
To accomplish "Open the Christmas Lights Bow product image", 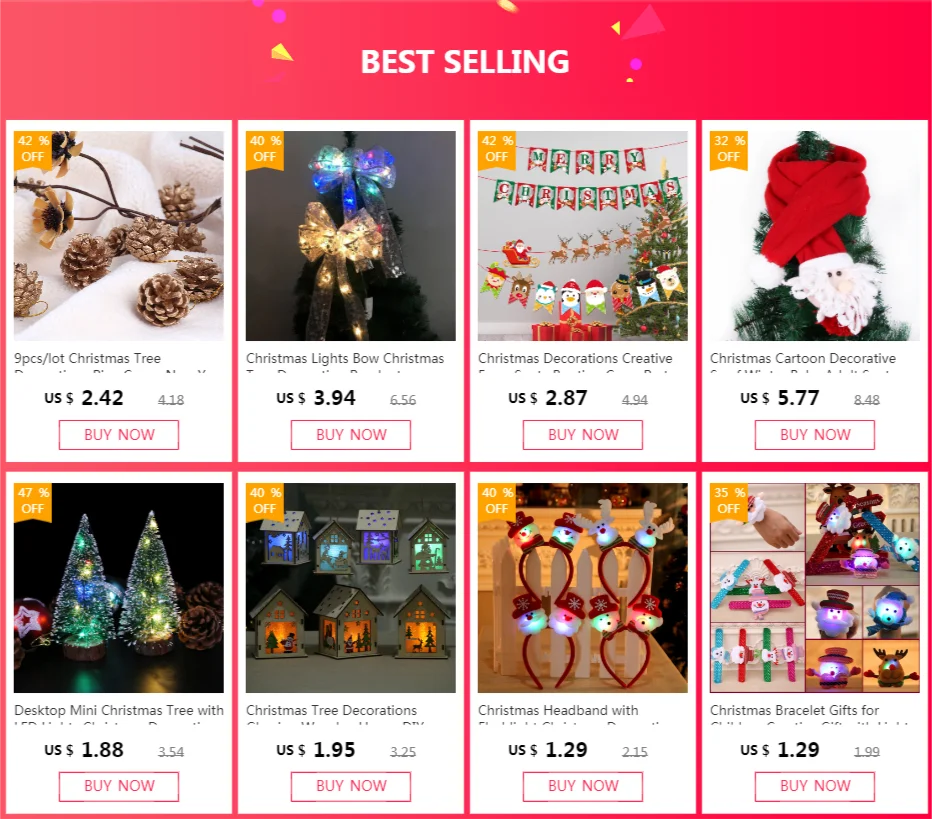I will pyautogui.click(x=351, y=236).
